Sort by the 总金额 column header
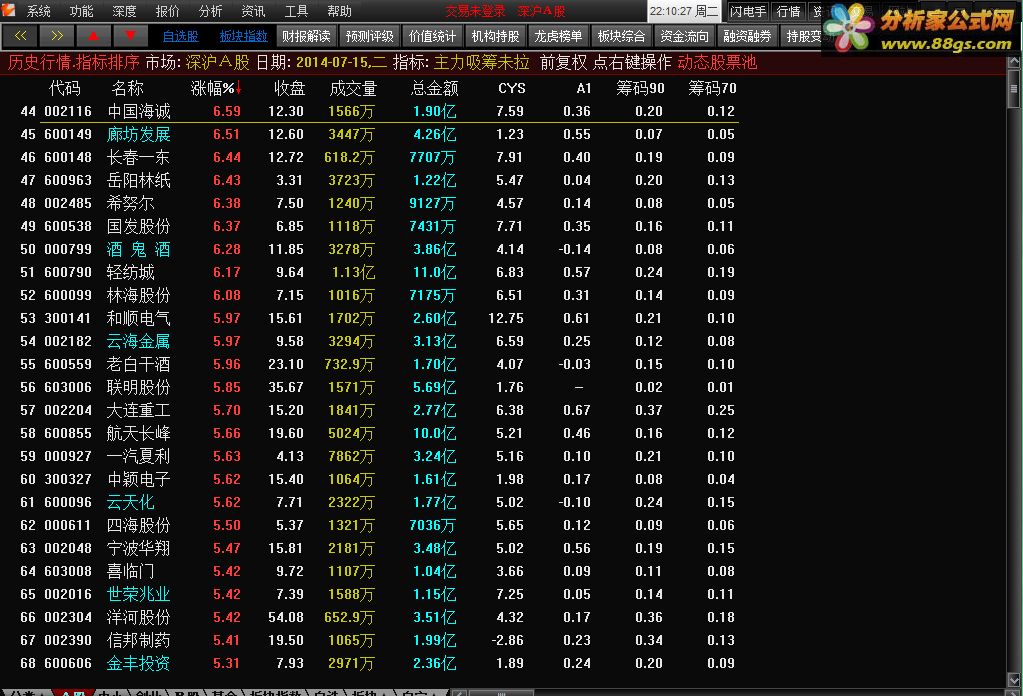Screen dimensions: 1023x696 435,88
